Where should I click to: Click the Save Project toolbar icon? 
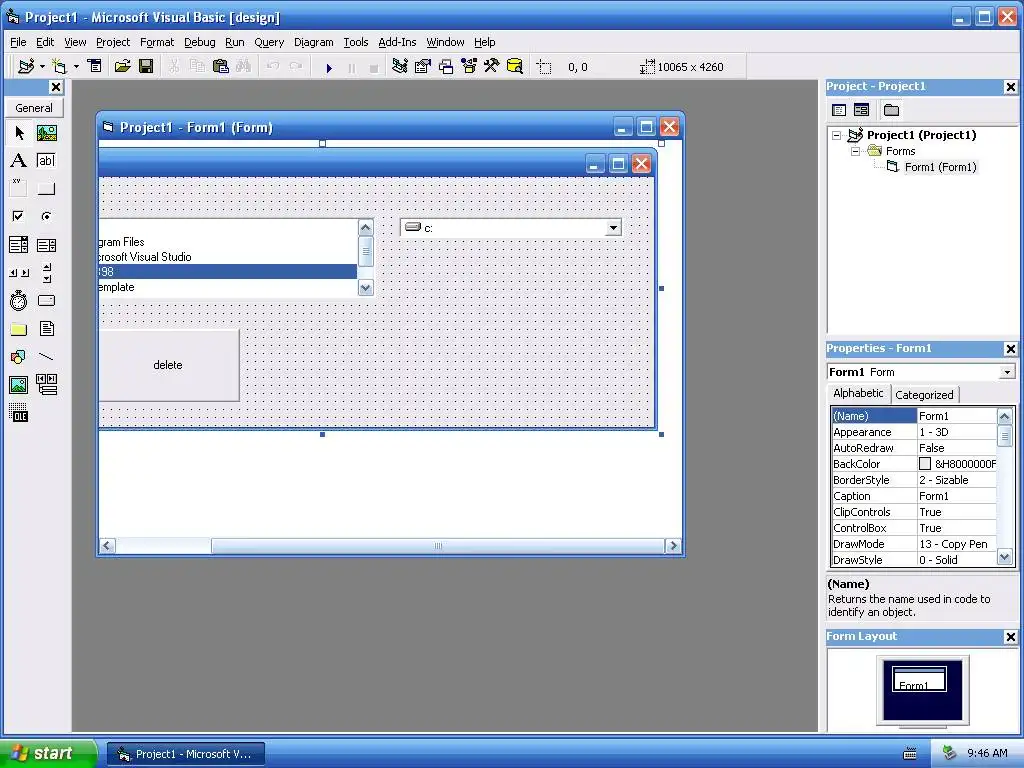146,67
